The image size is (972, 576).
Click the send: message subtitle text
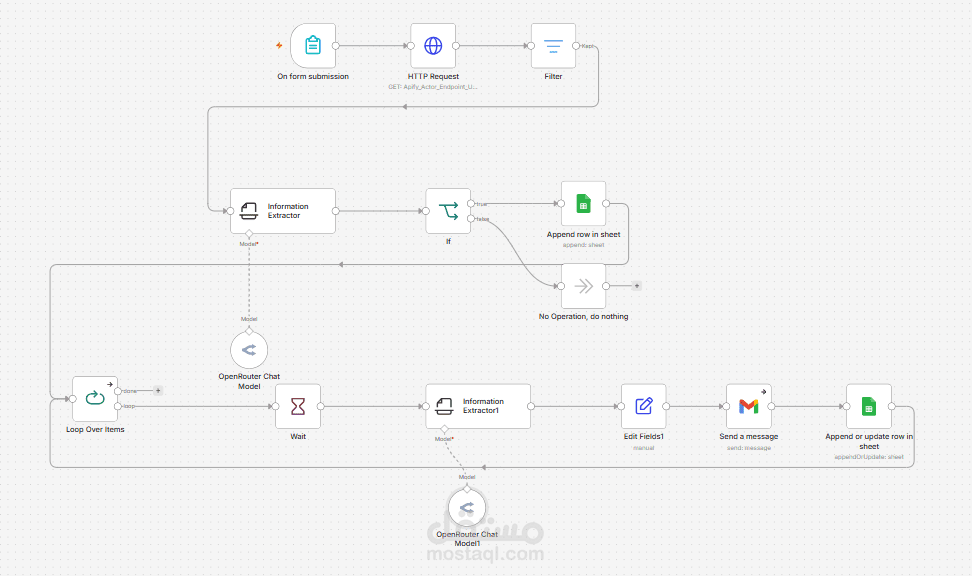click(x=749, y=448)
